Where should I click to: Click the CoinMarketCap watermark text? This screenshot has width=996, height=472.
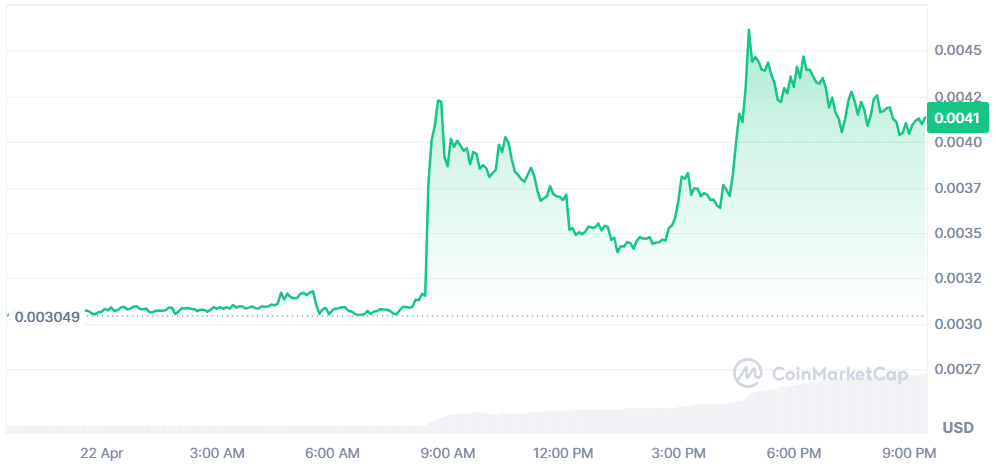[840, 374]
